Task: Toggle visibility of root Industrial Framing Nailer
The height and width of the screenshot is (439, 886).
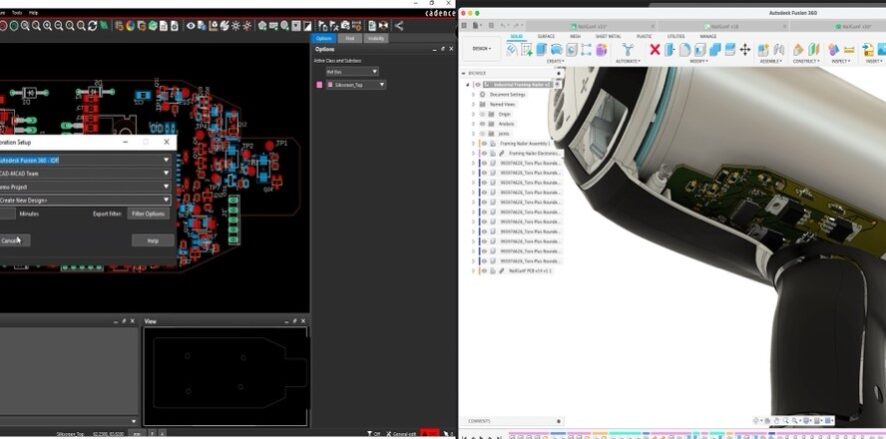Action: click(477, 85)
